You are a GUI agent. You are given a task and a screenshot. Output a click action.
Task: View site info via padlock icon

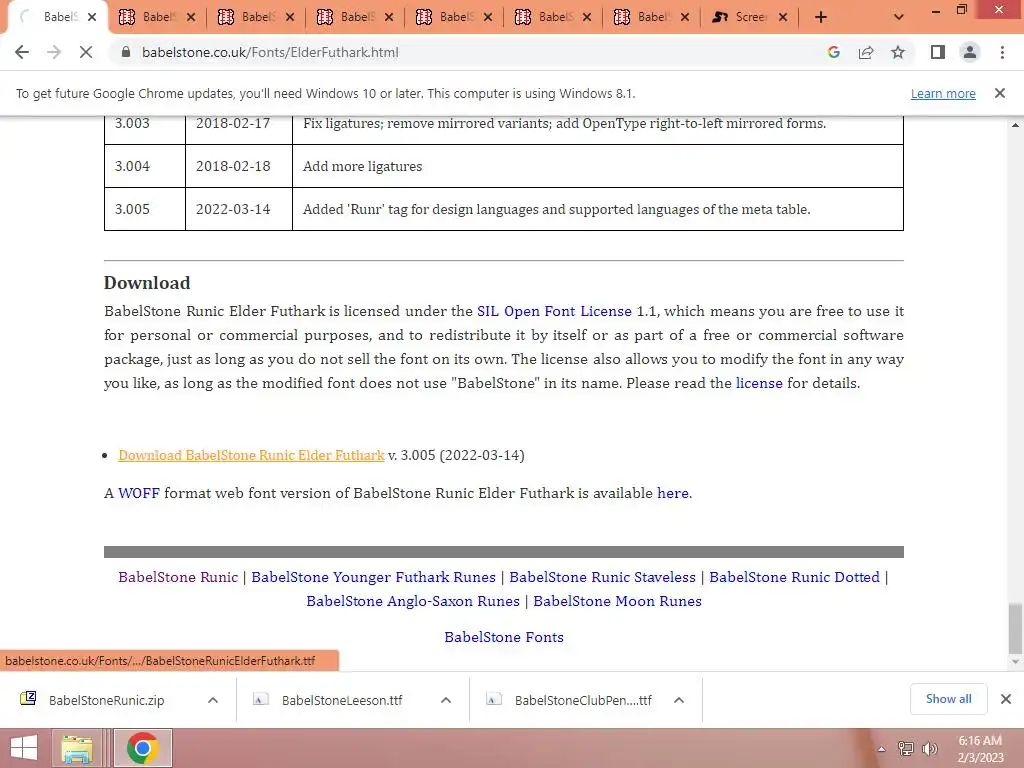point(126,52)
